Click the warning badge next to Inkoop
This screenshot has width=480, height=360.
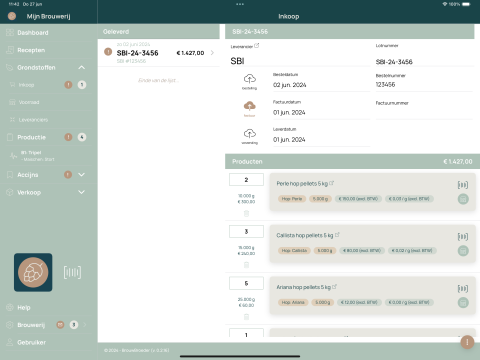point(68,85)
